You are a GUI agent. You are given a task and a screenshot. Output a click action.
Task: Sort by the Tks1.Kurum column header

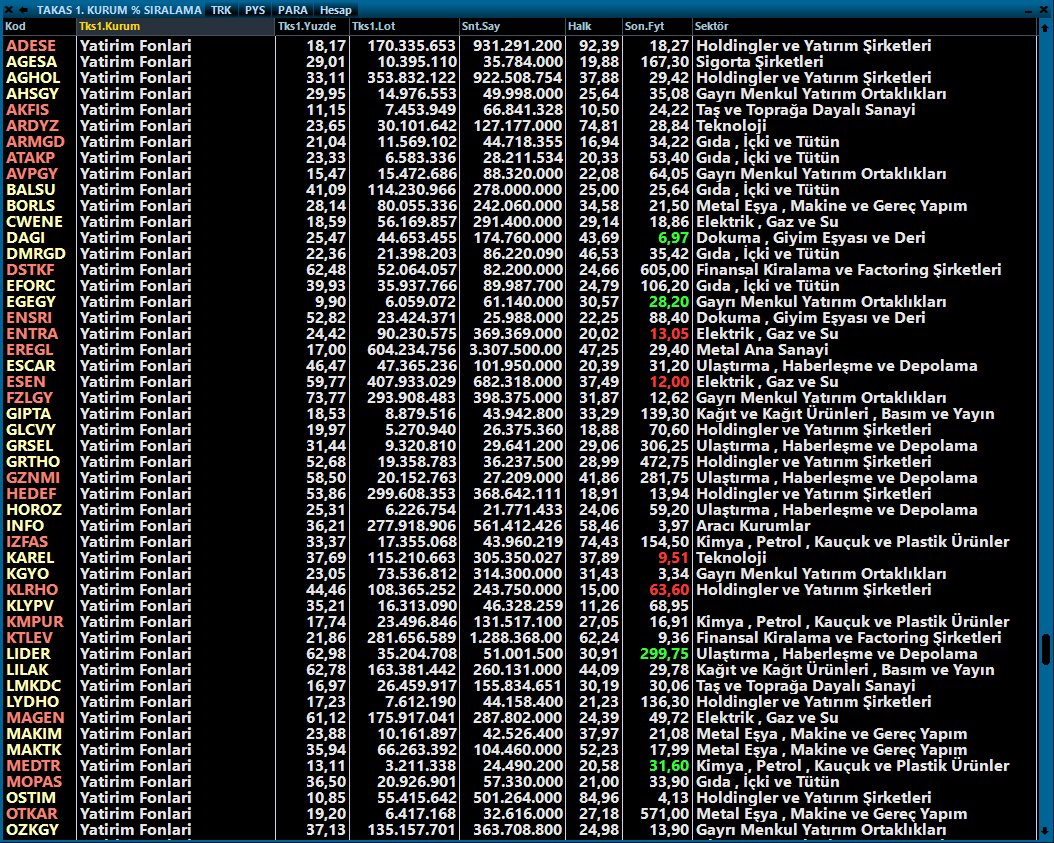tap(176, 26)
